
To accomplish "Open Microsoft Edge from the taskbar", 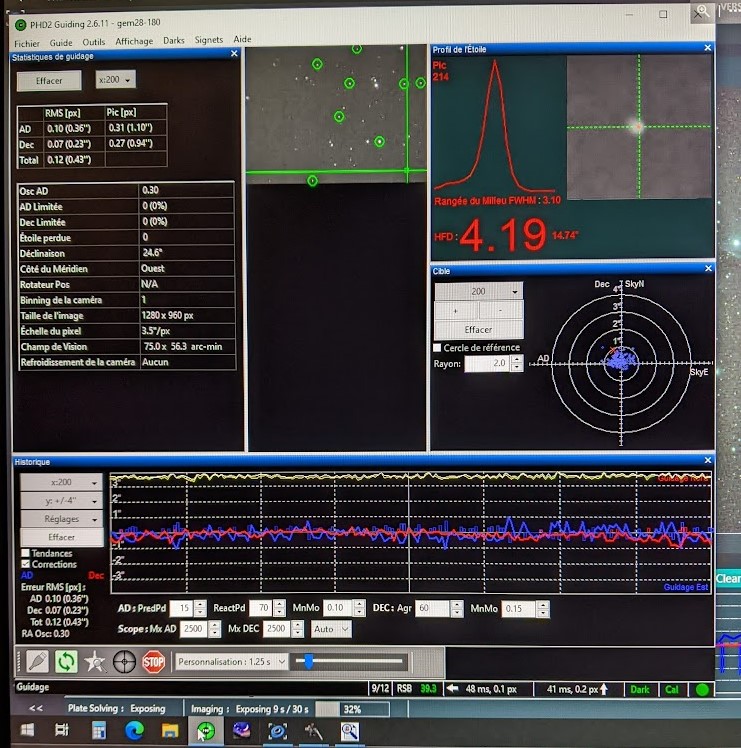I will (135, 730).
